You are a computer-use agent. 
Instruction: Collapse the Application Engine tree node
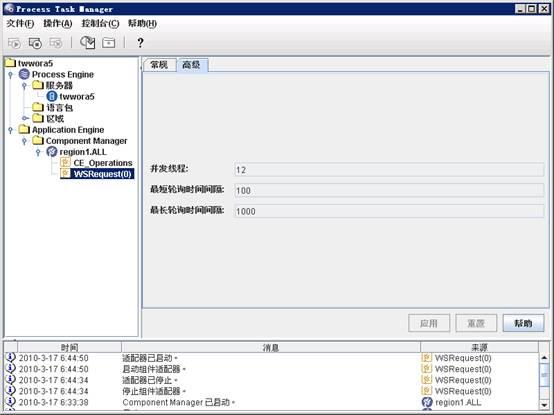click(x=11, y=130)
